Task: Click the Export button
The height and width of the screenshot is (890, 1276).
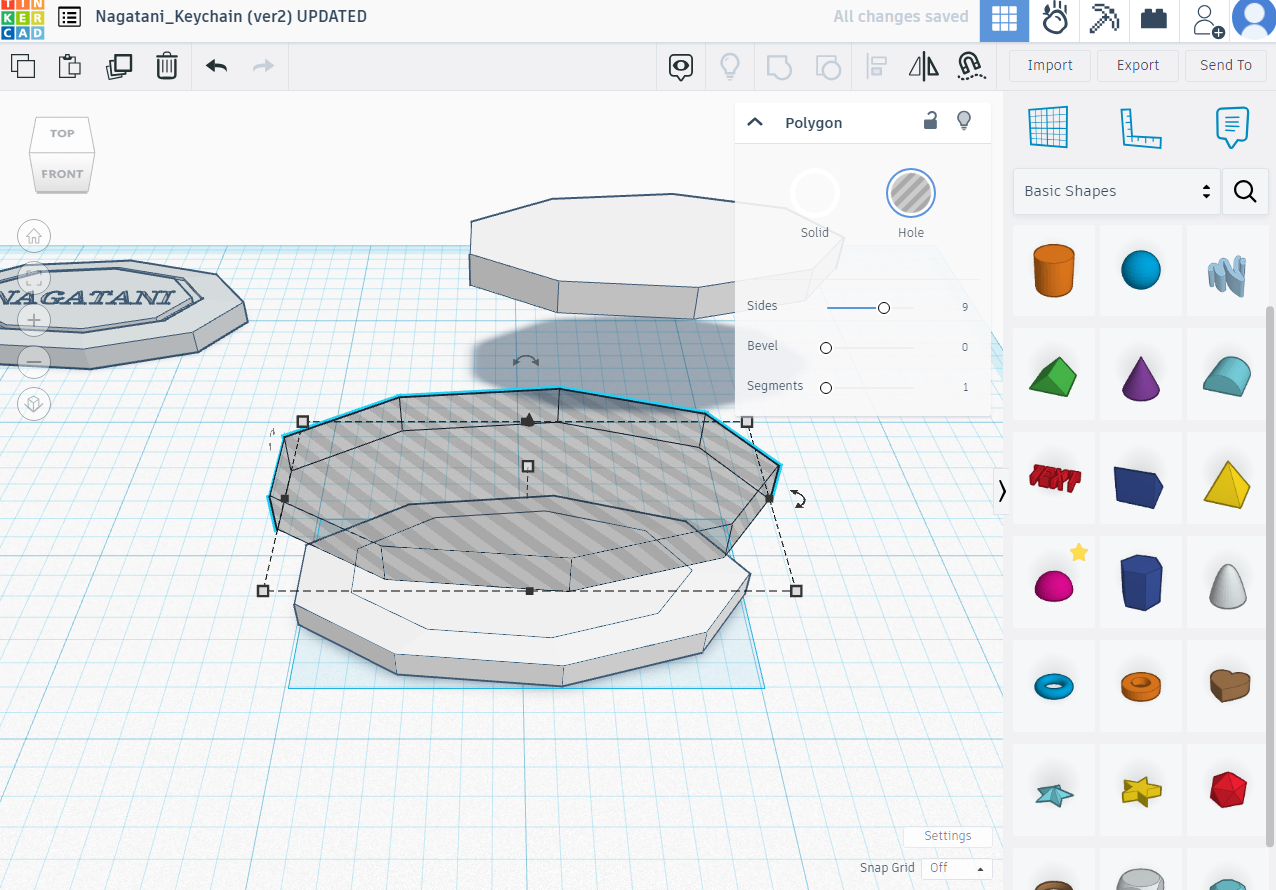Action: coord(1137,65)
